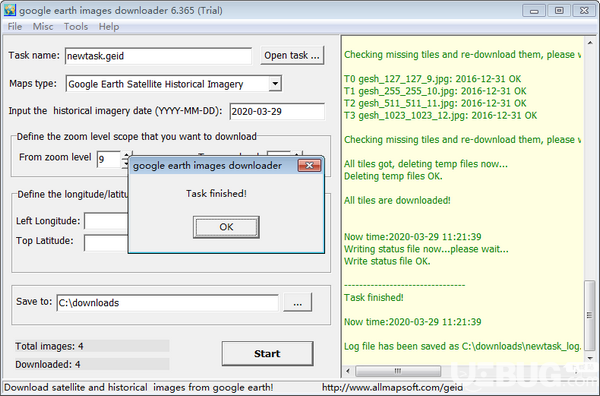Click the From zoom level field
The image size is (600, 396).
pos(109,159)
